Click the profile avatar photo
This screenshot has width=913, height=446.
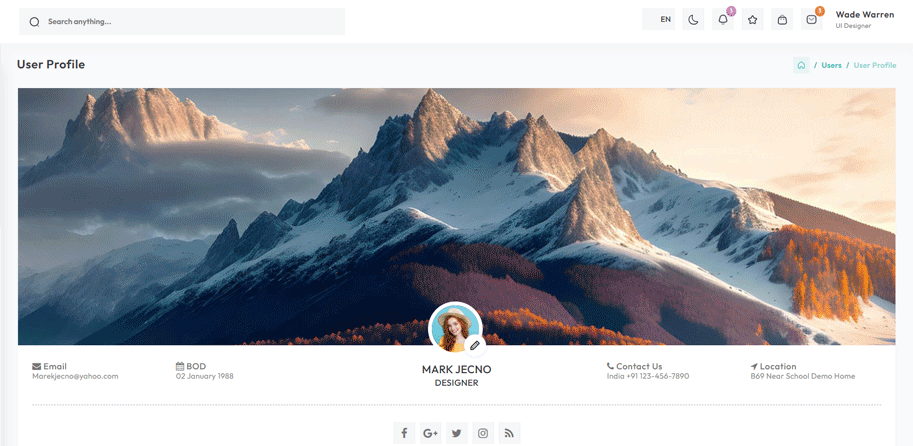coord(454,328)
